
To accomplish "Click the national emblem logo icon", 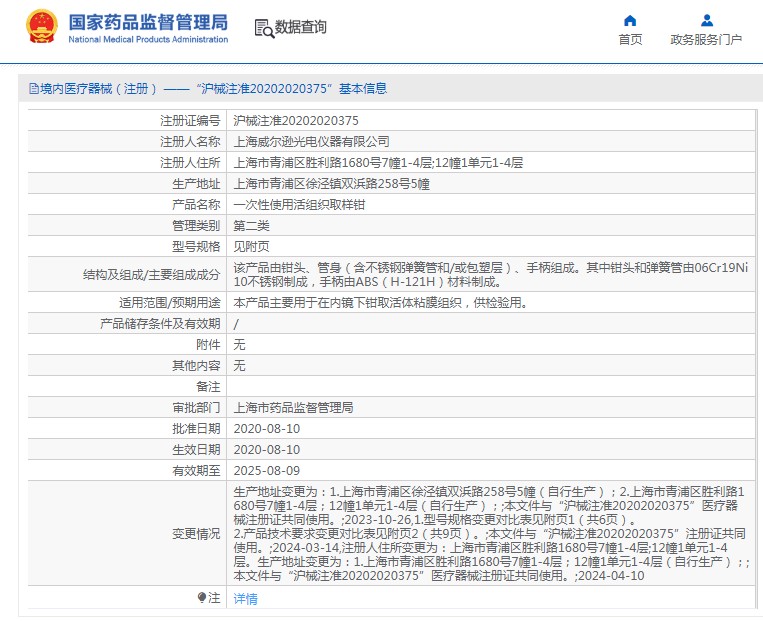I will click(42, 27).
